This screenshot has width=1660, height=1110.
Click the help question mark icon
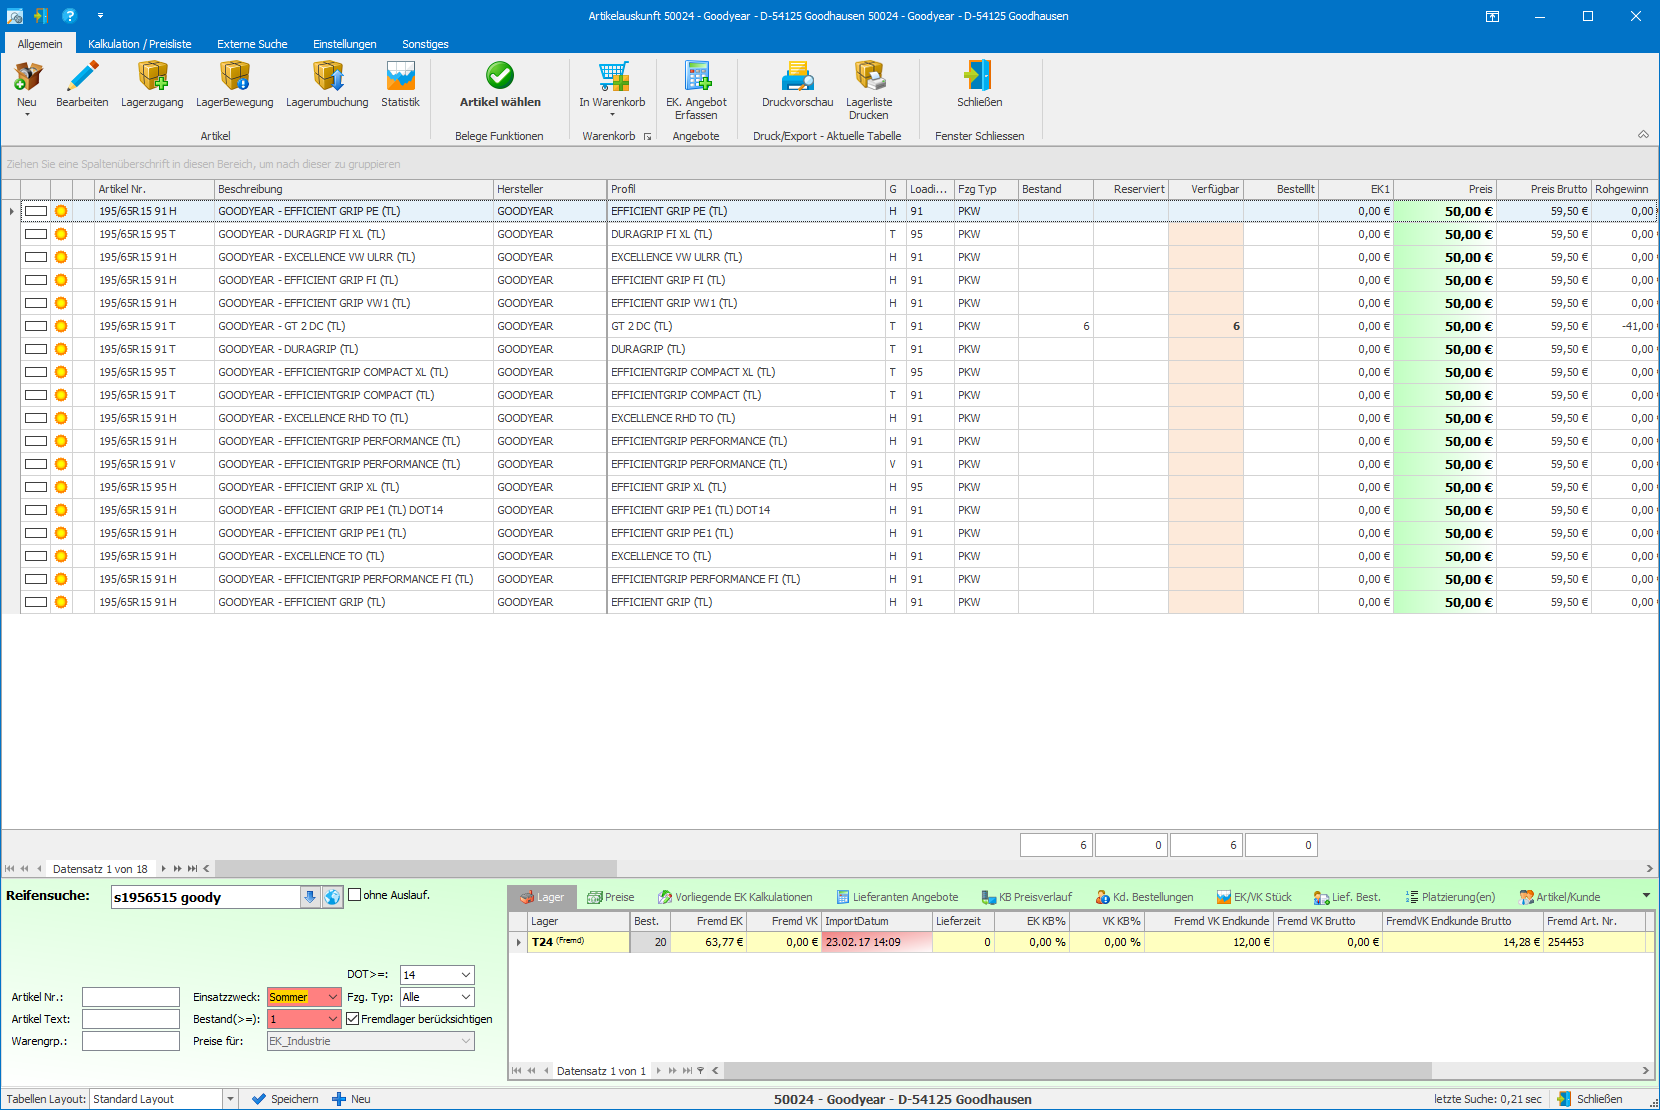[69, 15]
